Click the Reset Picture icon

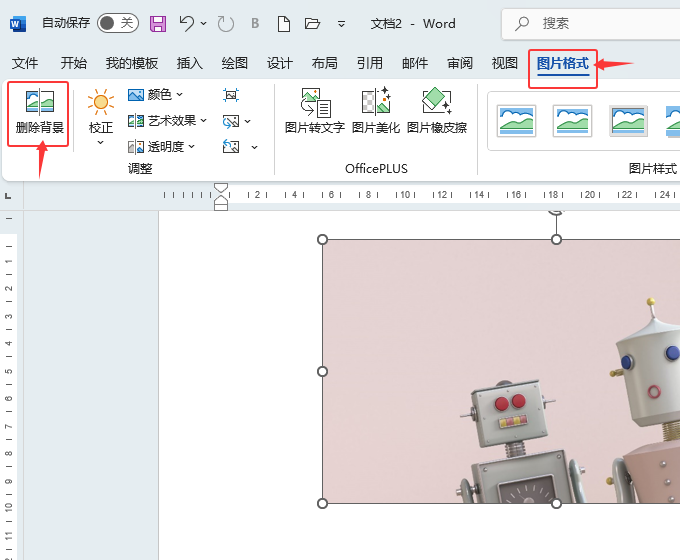(232, 147)
